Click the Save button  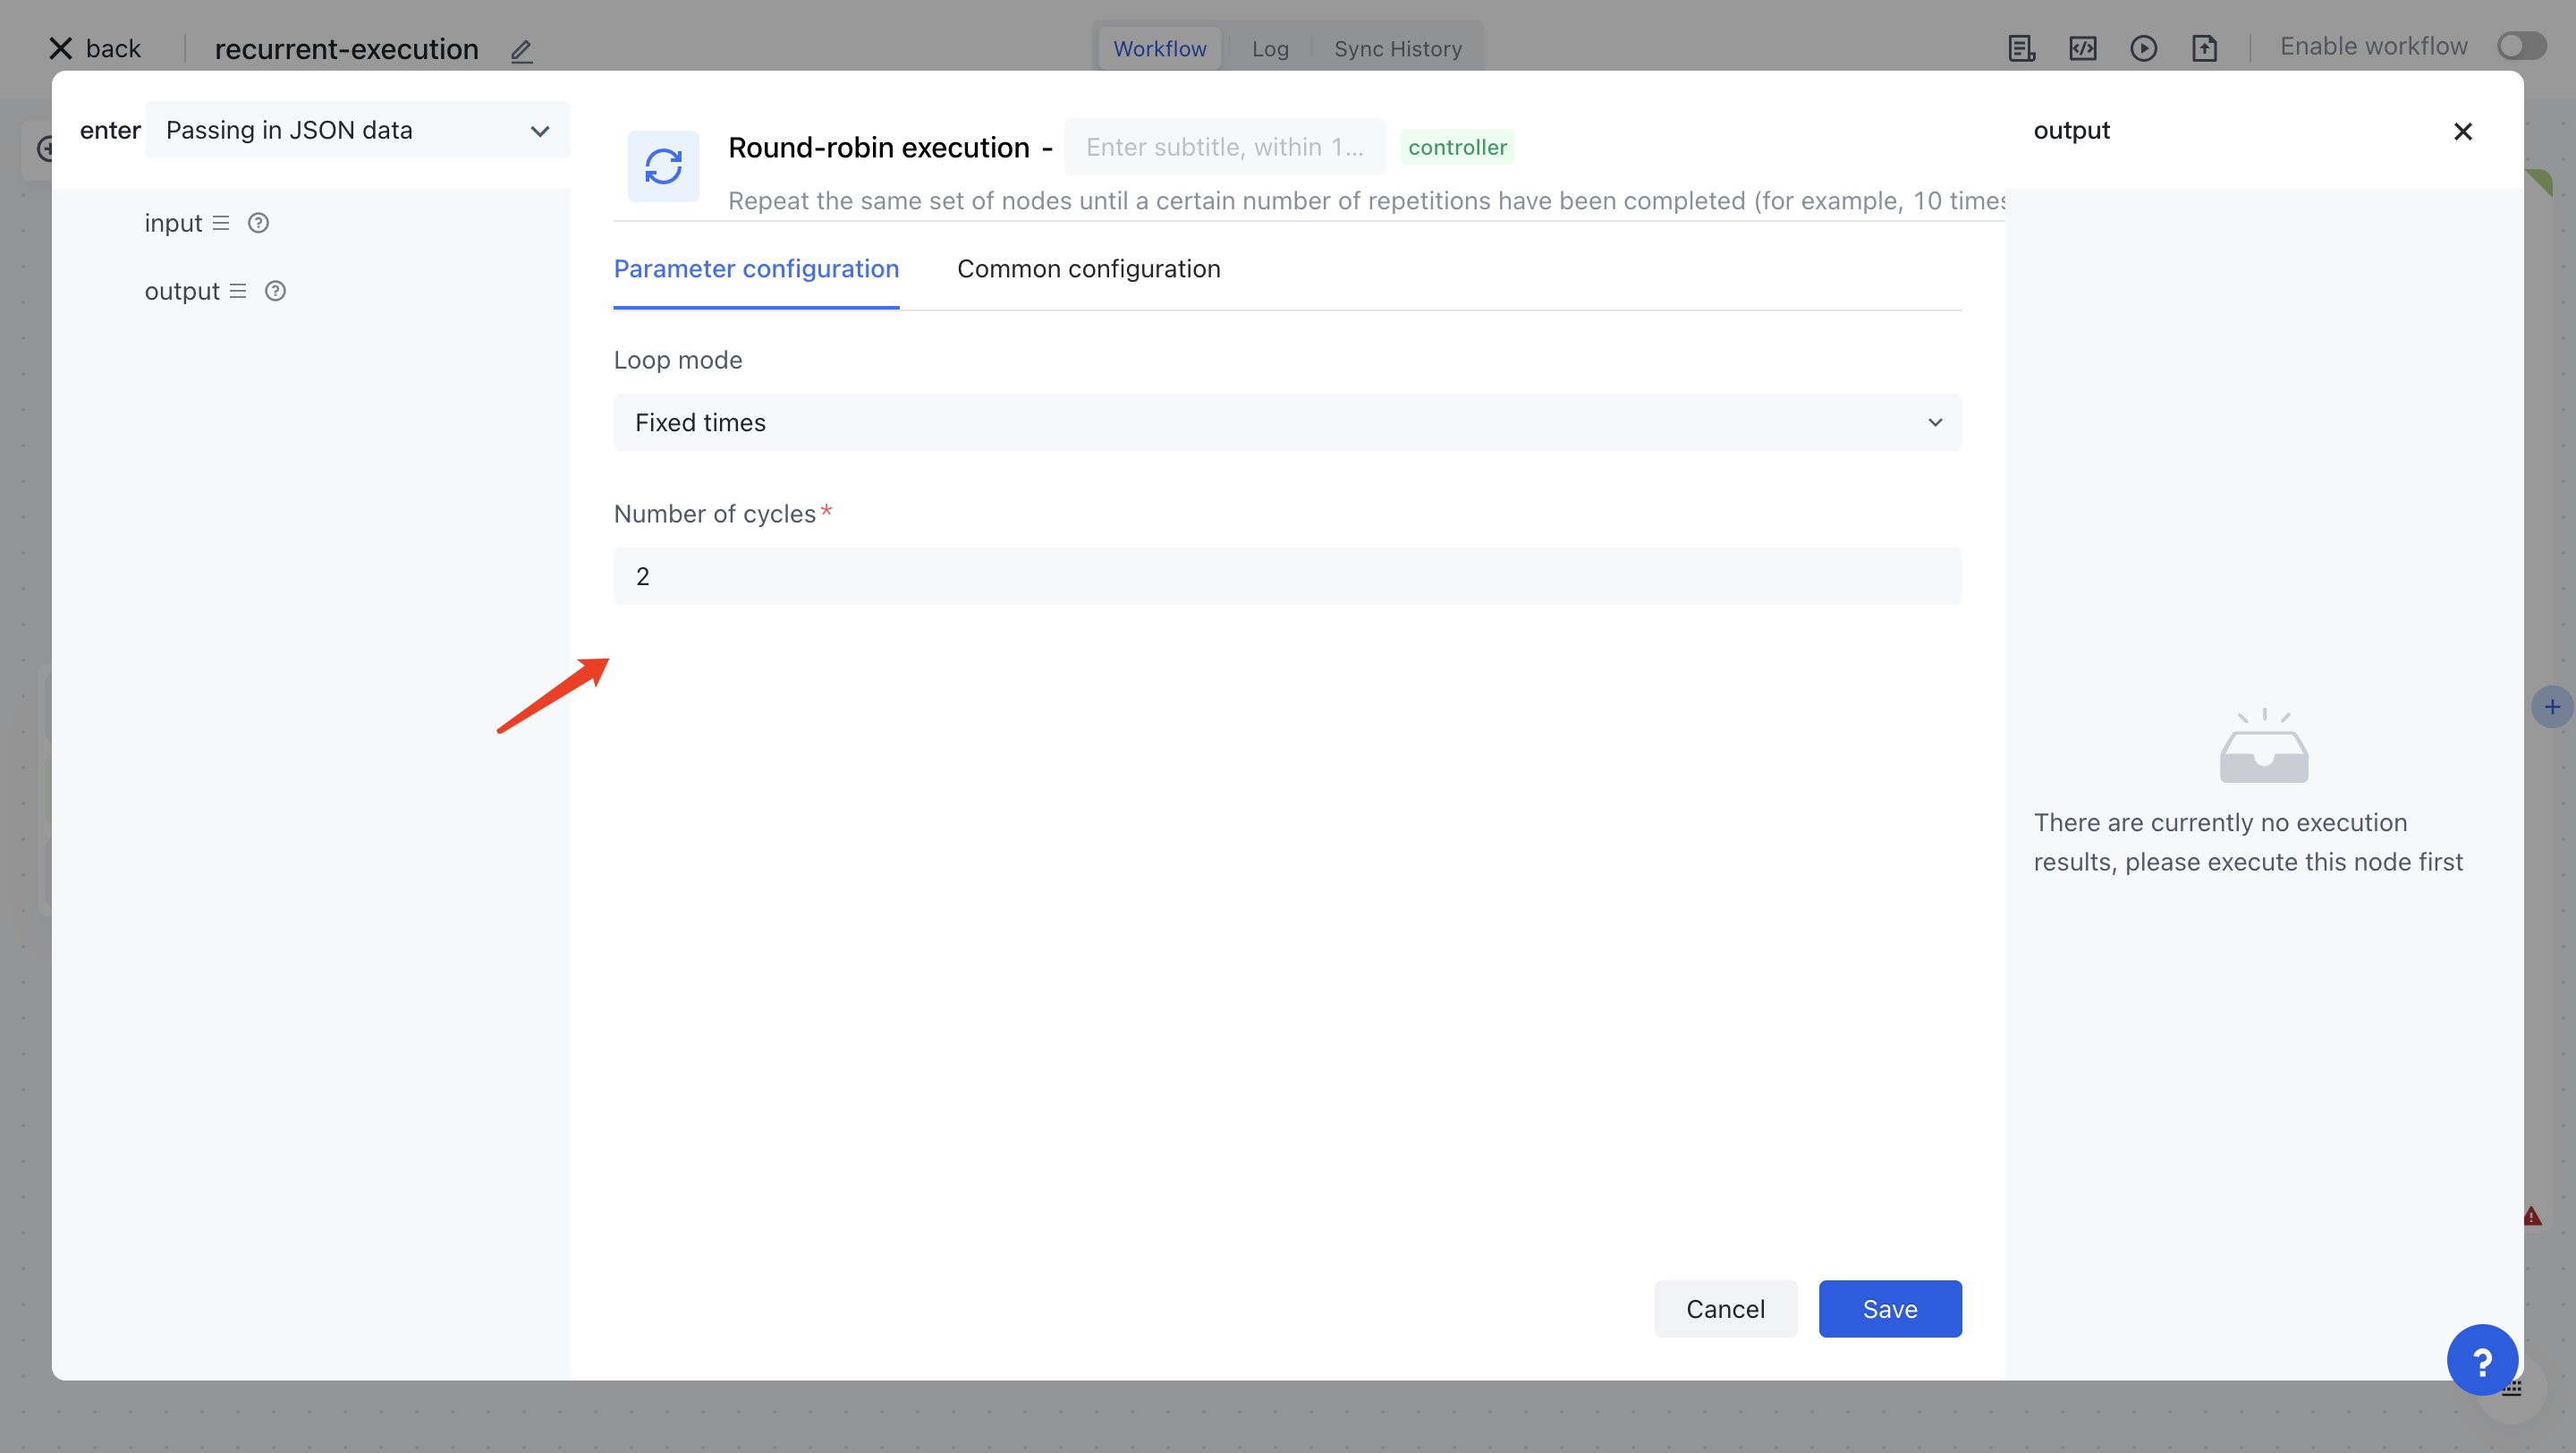pyautogui.click(x=1889, y=1309)
